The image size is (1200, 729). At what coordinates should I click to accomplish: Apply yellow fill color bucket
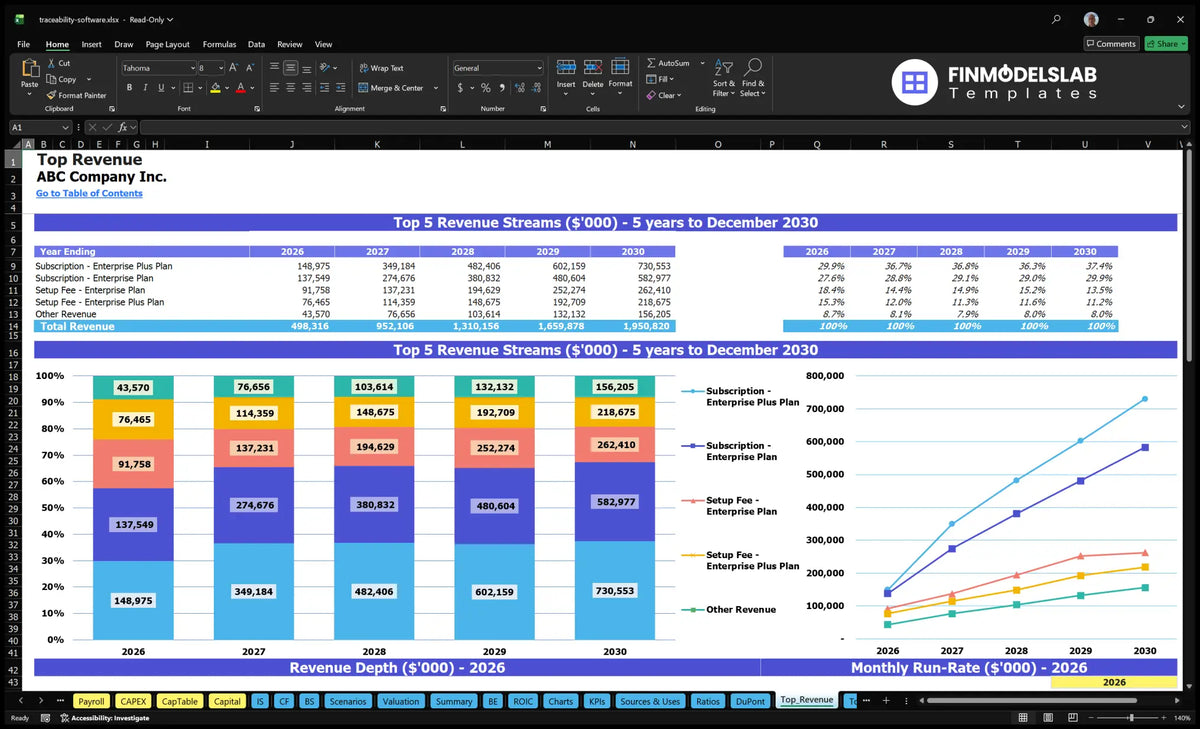[x=215, y=88]
